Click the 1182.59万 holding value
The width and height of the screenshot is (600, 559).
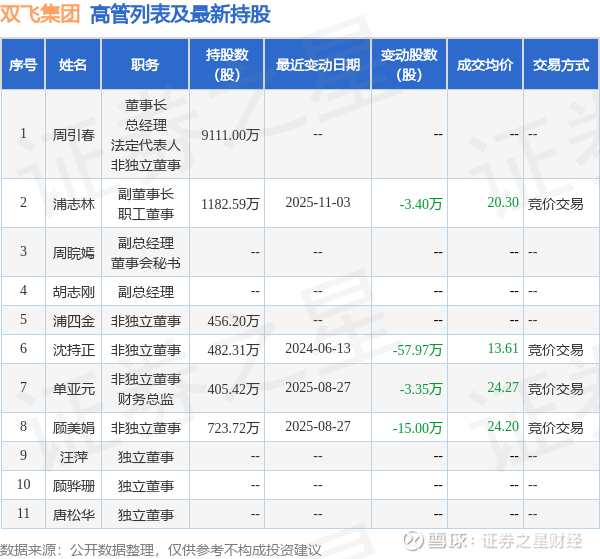pyautogui.click(x=230, y=204)
